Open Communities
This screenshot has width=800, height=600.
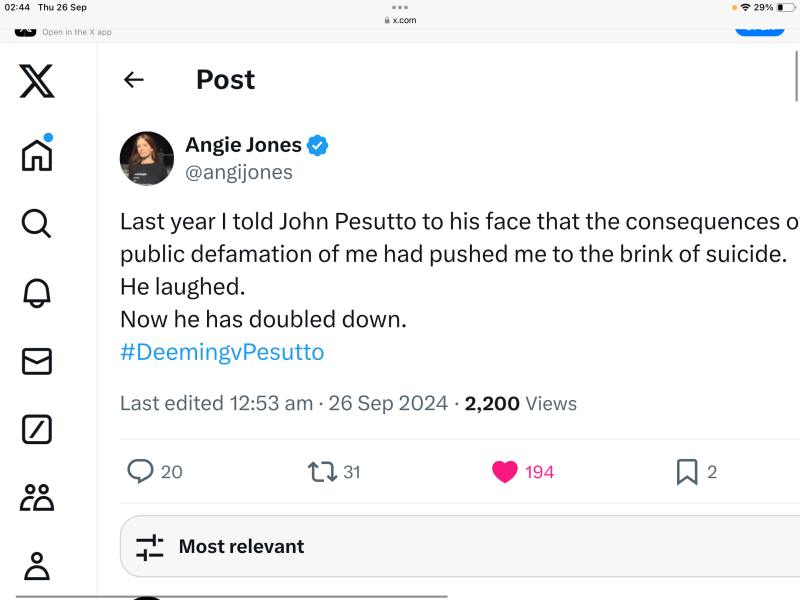point(36,497)
